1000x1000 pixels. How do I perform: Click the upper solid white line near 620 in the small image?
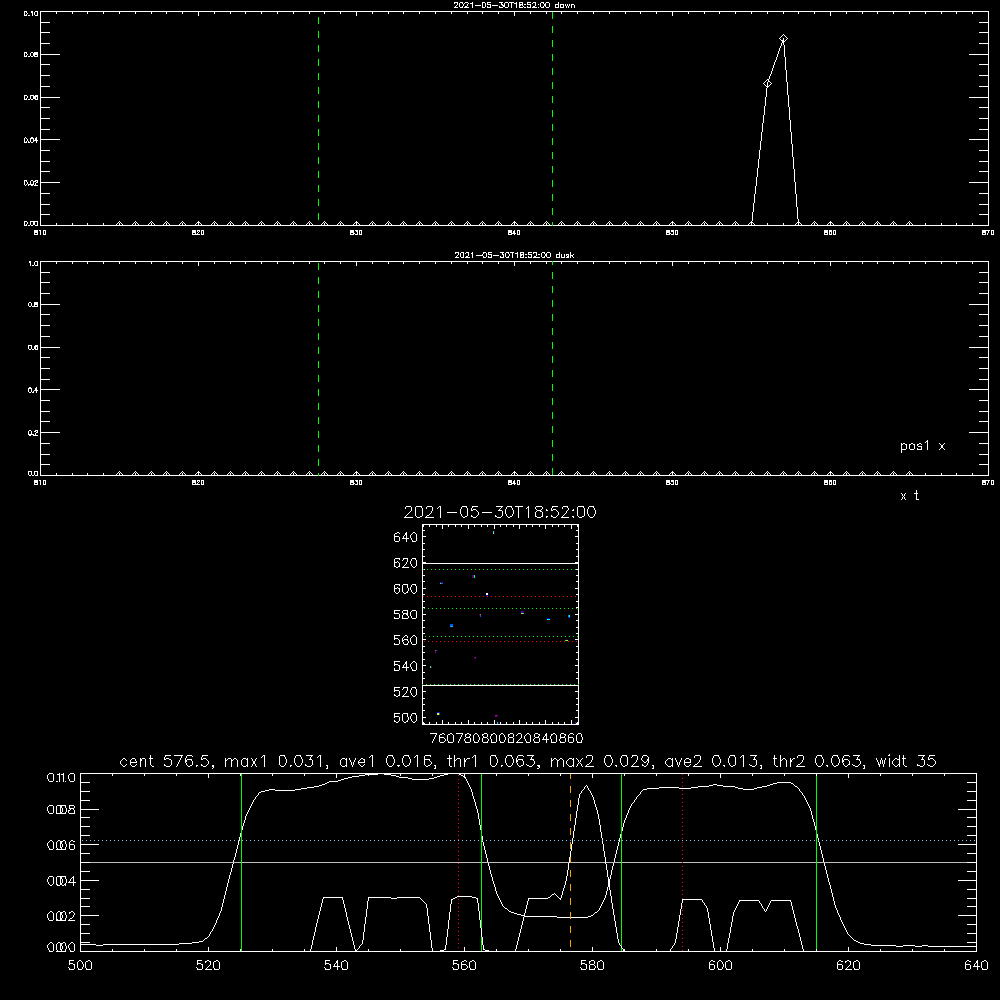500,564
